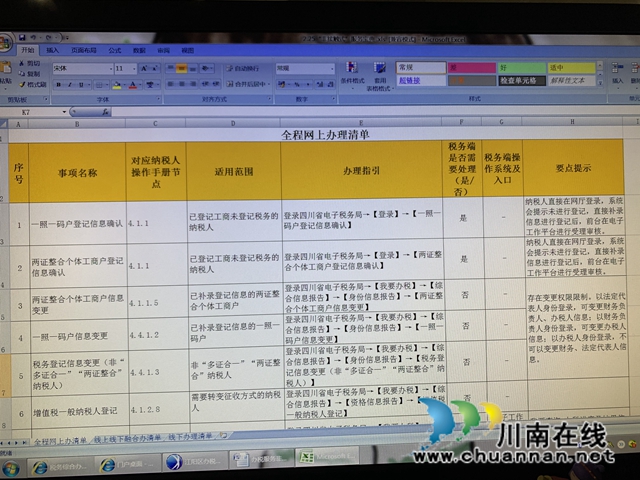Open the round Office button menu
The image size is (640, 480).
coord(5,43)
